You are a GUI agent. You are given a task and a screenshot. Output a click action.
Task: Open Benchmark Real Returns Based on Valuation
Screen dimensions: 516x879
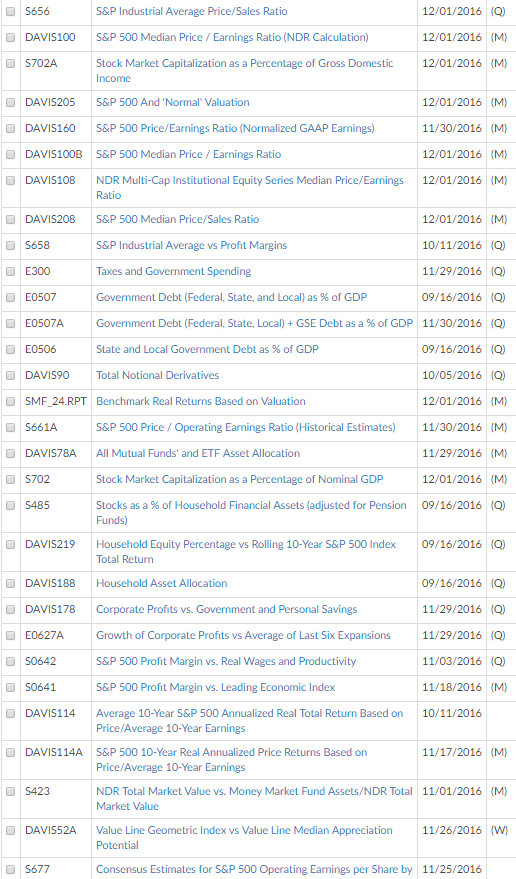tap(201, 401)
